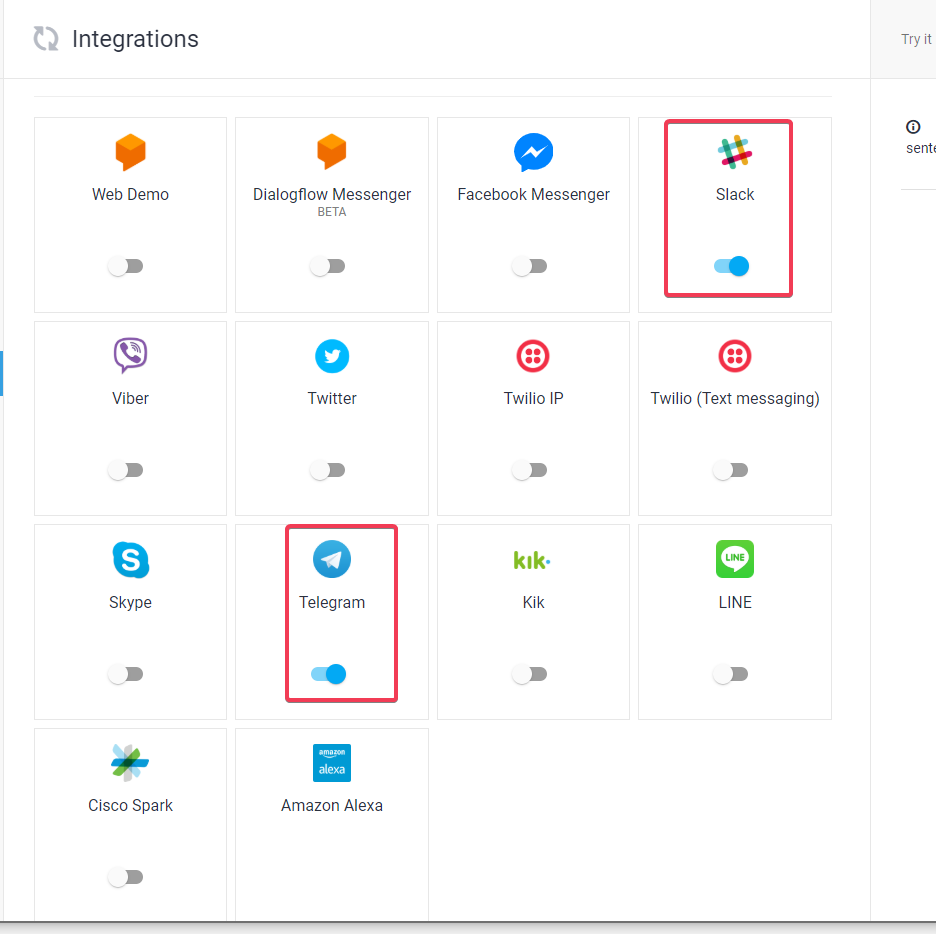Click the Viber phone logo icon
This screenshot has width=936, height=934.
coord(130,355)
